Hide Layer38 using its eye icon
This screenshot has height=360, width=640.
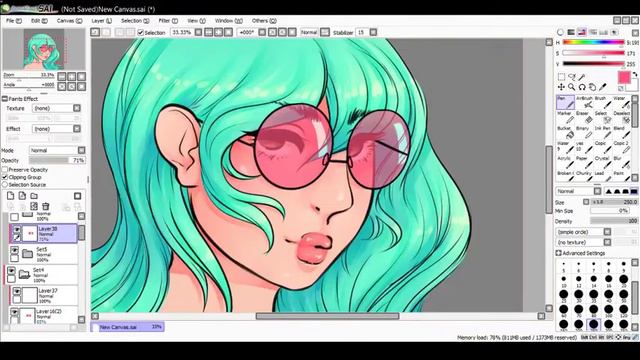pos(17,230)
